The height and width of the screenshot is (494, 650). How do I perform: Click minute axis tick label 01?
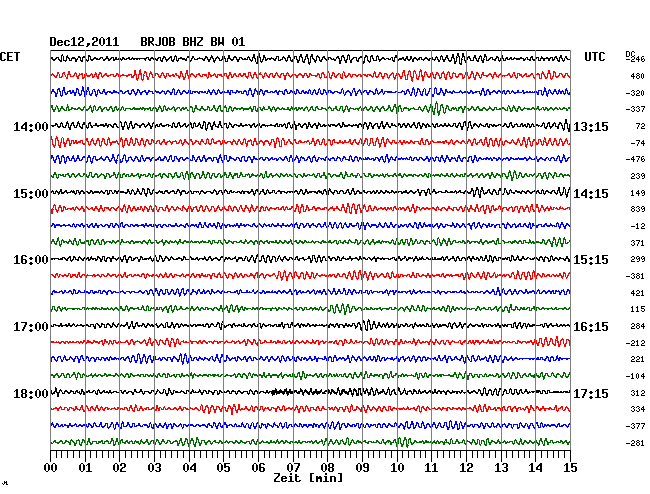pos(85,468)
